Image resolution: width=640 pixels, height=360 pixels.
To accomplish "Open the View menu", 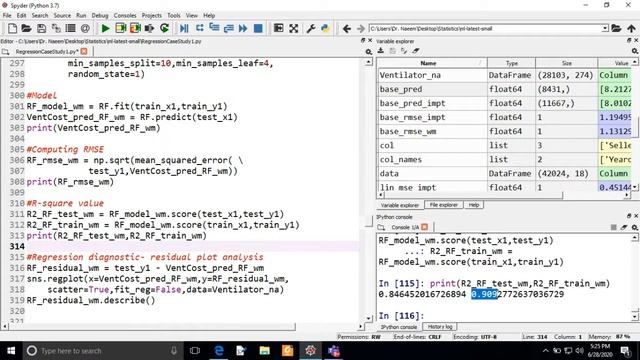I will (x=192, y=16).
